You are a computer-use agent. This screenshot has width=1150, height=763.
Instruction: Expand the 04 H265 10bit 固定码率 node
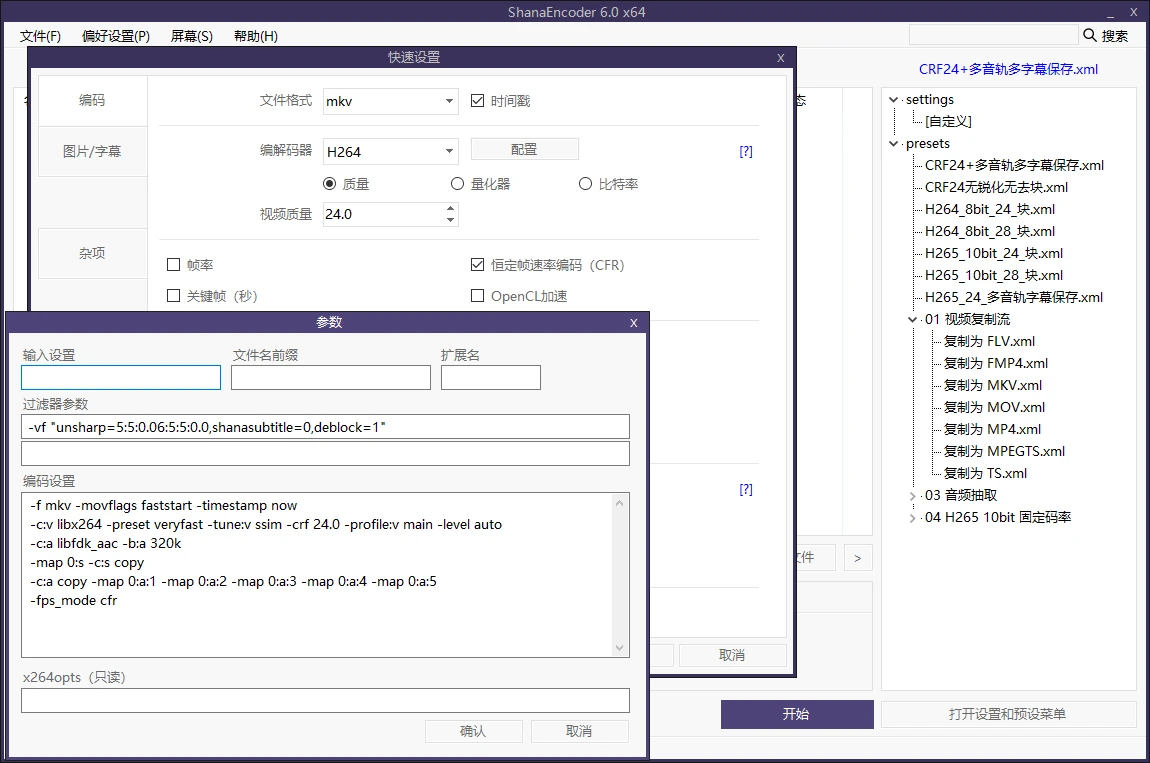pyautogui.click(x=912, y=518)
